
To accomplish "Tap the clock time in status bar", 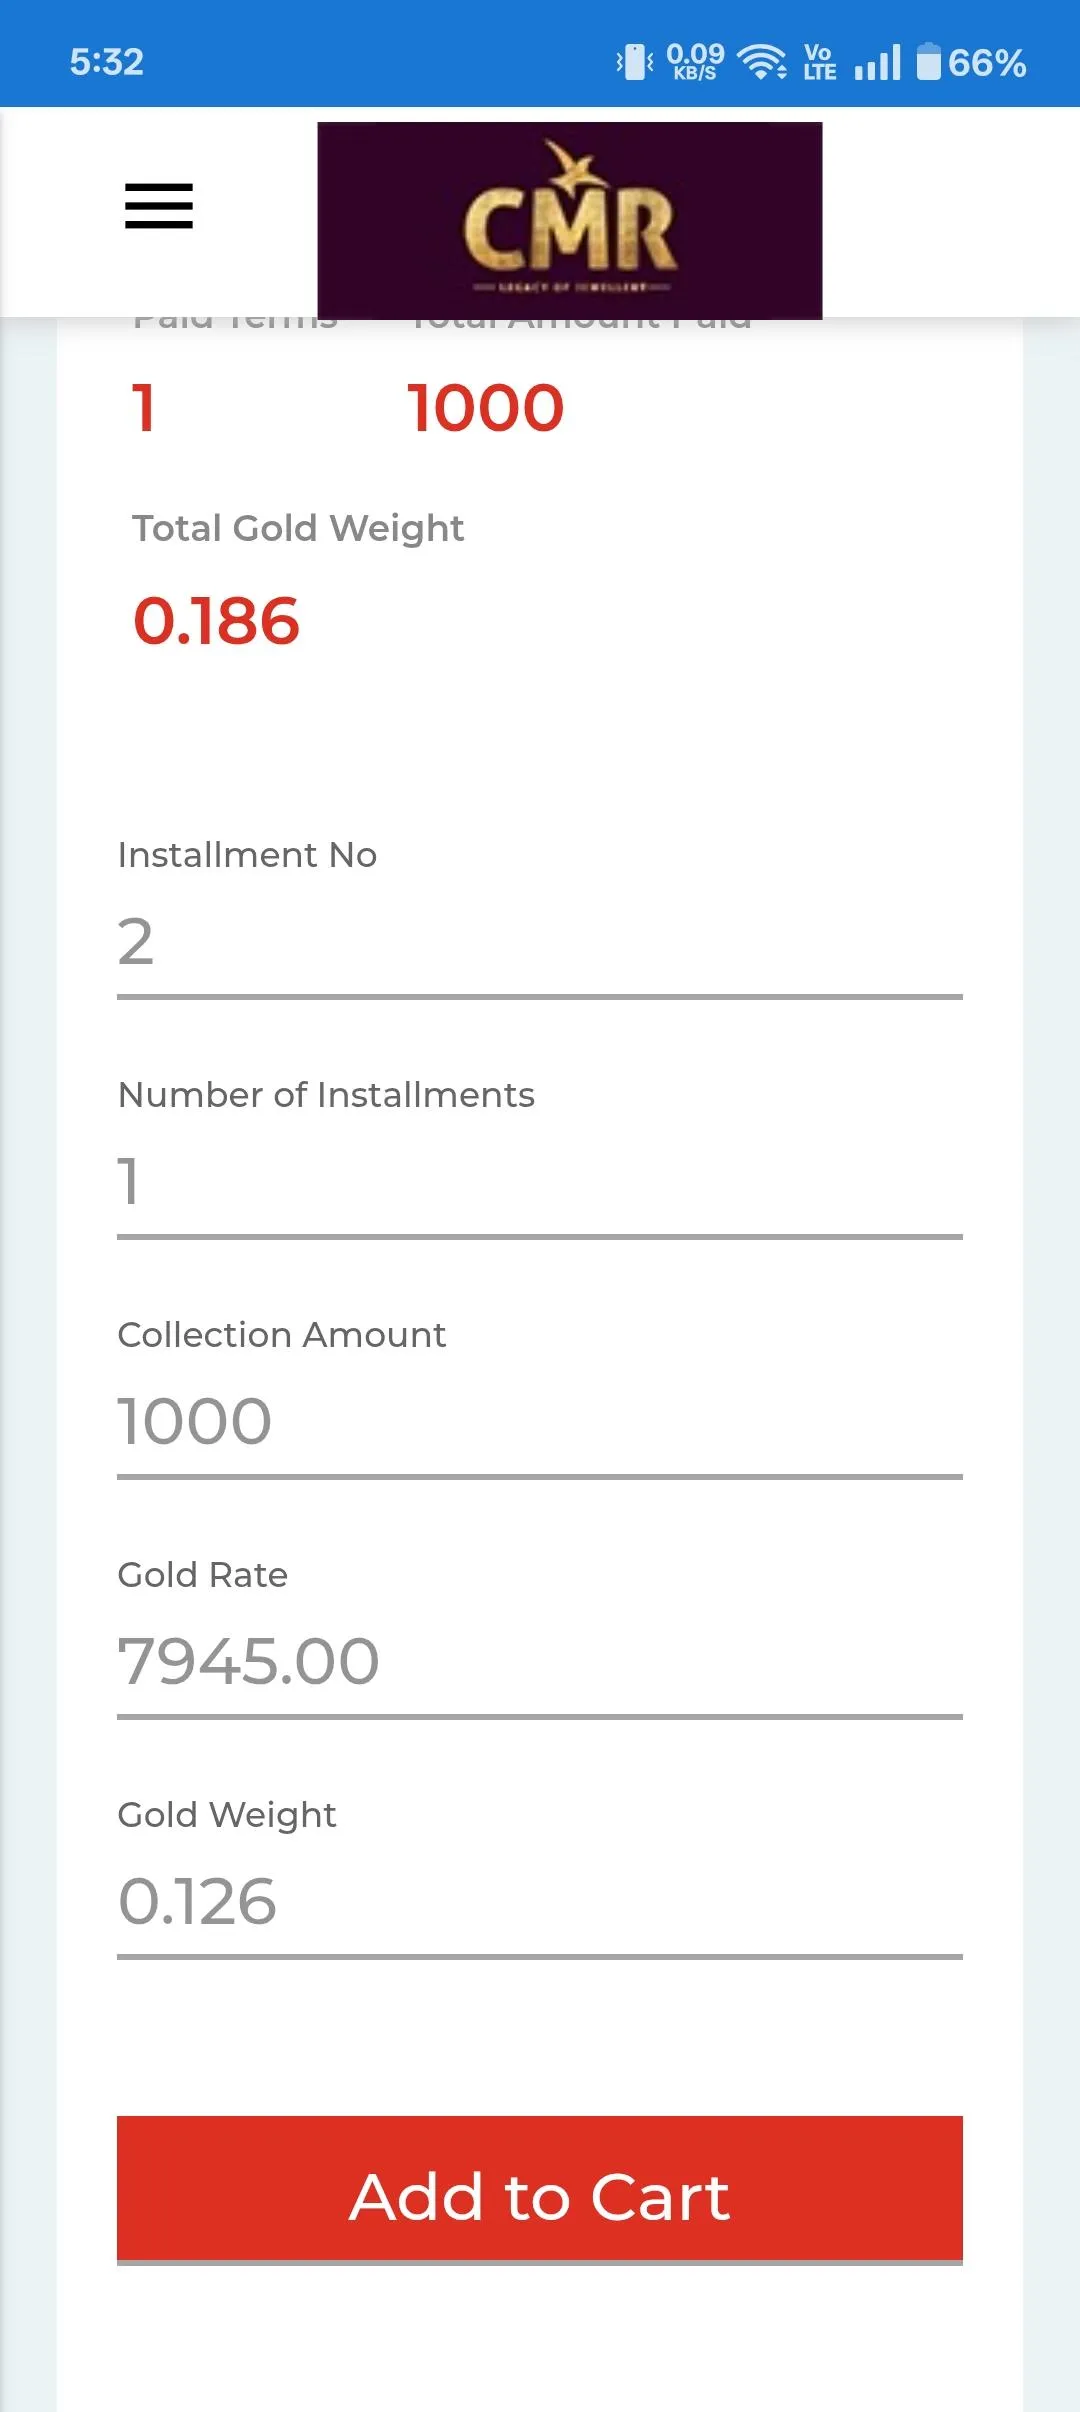I will point(107,62).
